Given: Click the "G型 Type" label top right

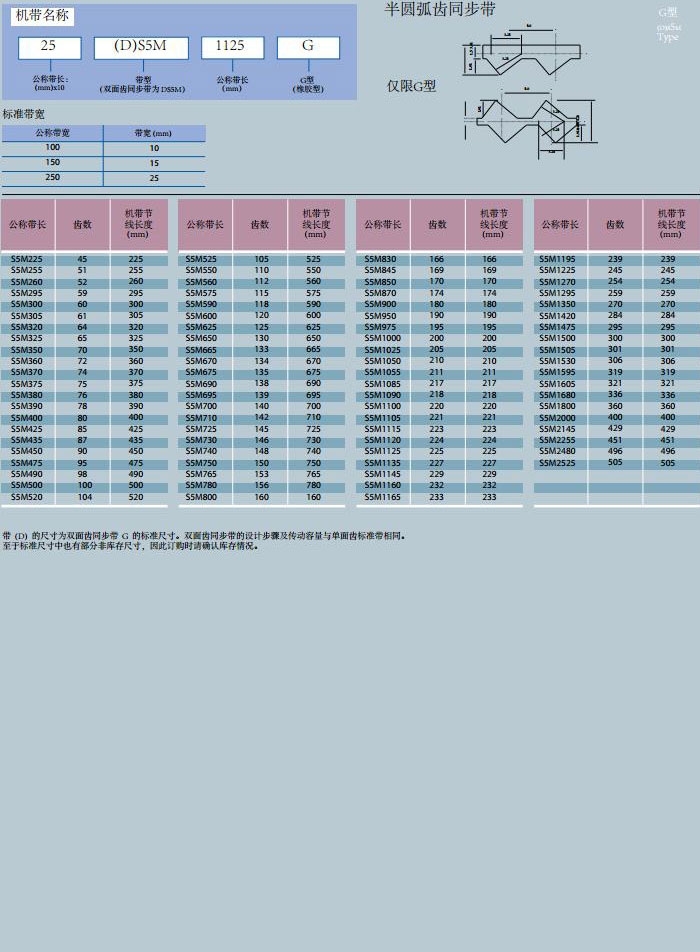Looking at the screenshot, I should 668,25.
